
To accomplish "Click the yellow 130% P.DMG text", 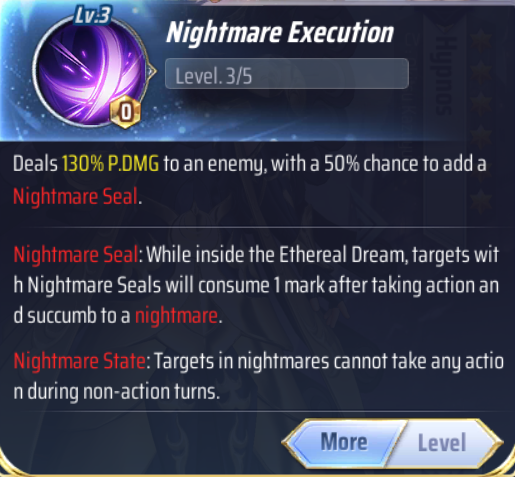I will (x=110, y=164).
